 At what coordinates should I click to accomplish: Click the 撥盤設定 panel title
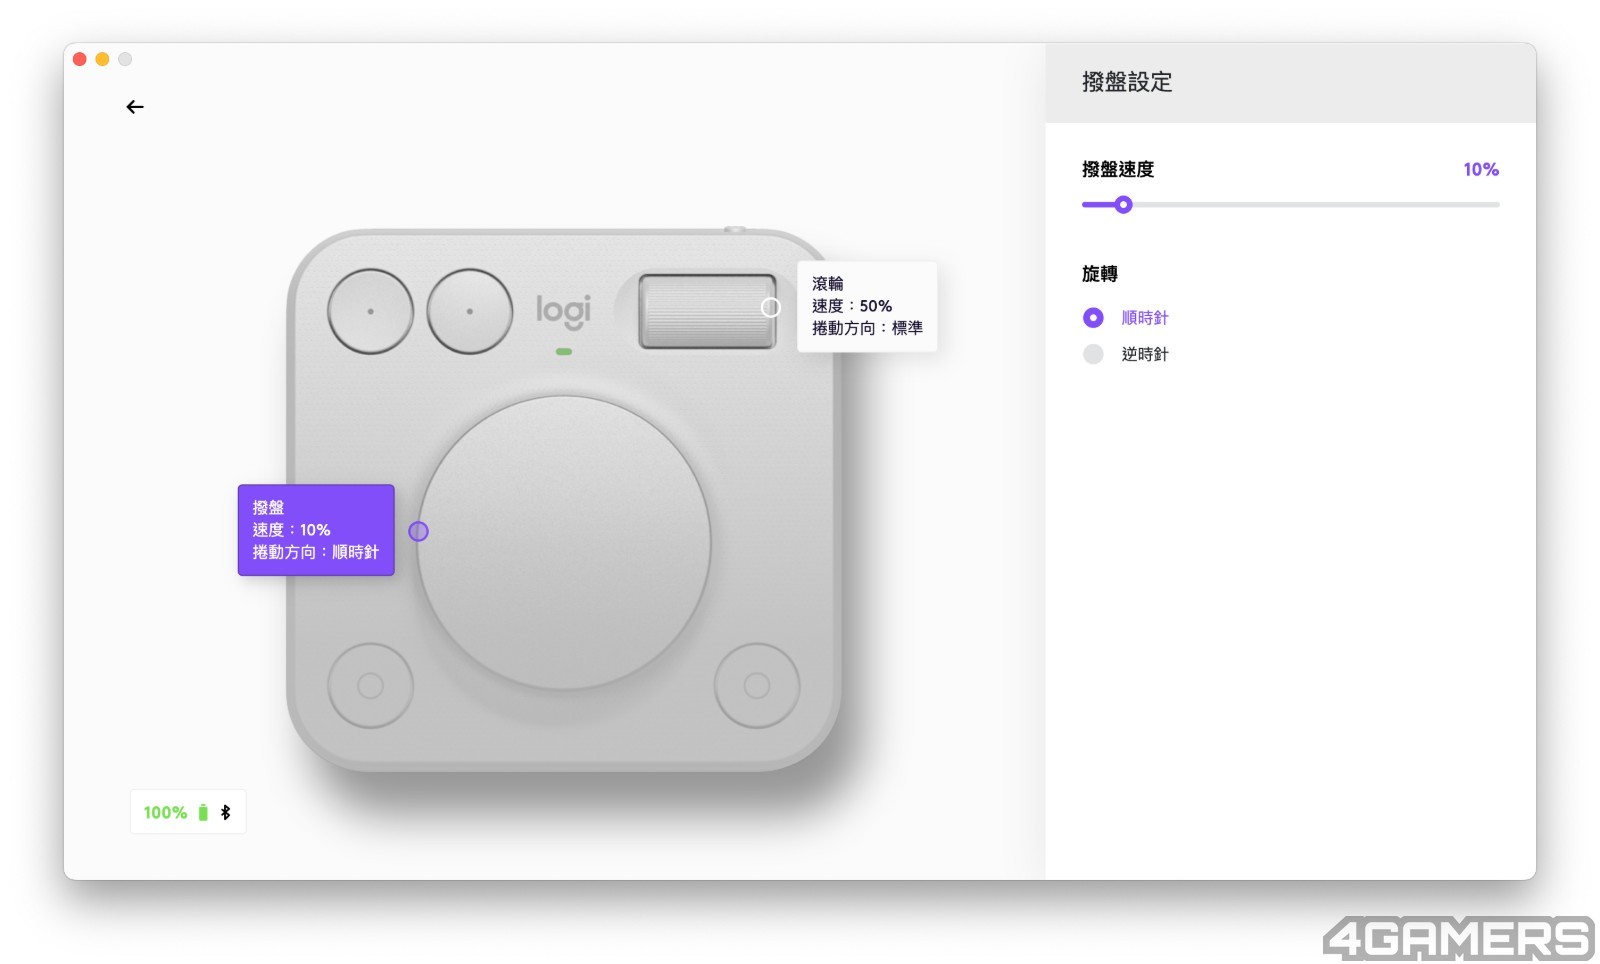(x=1127, y=82)
